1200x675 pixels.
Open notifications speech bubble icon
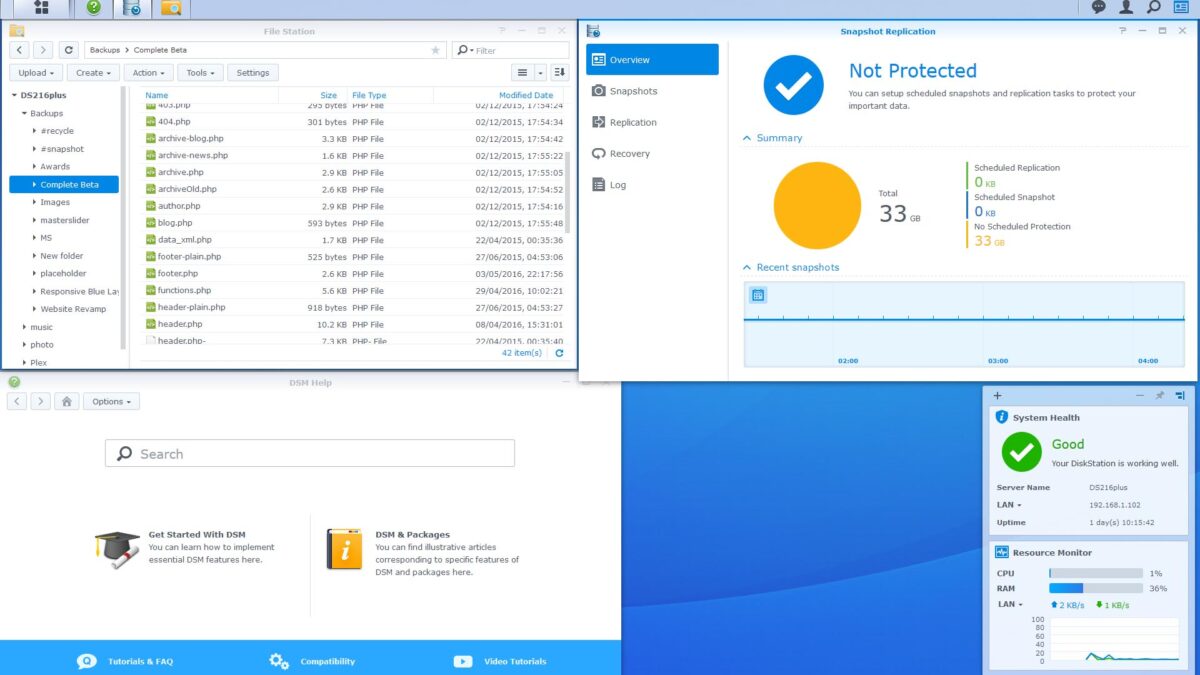[x=1099, y=7]
